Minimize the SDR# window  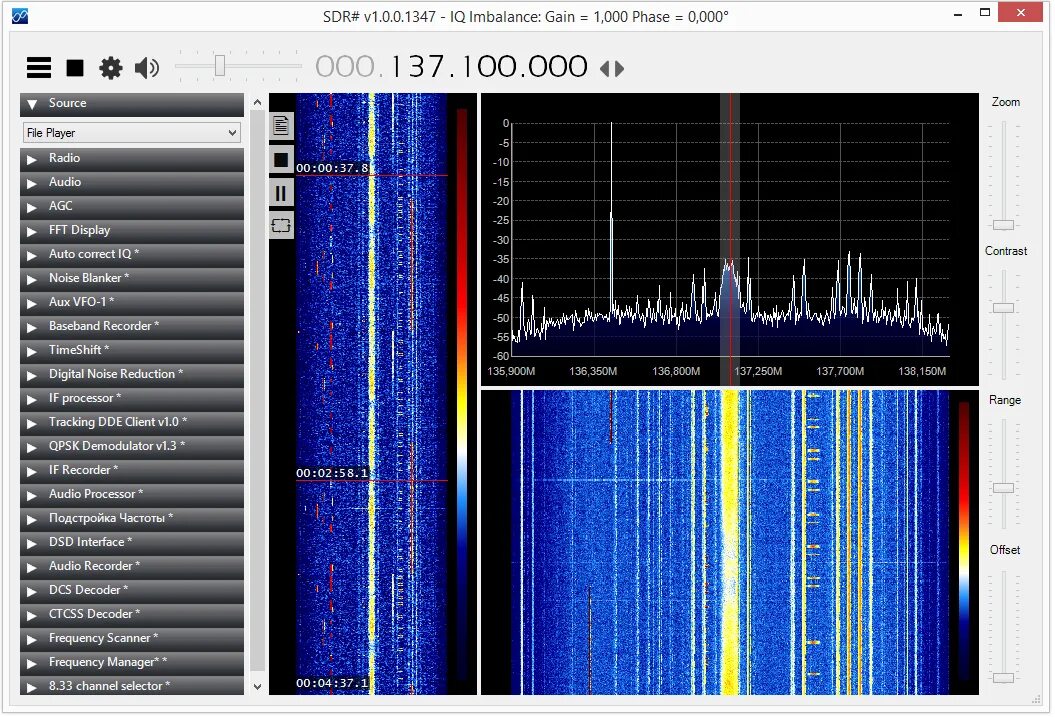[x=957, y=14]
